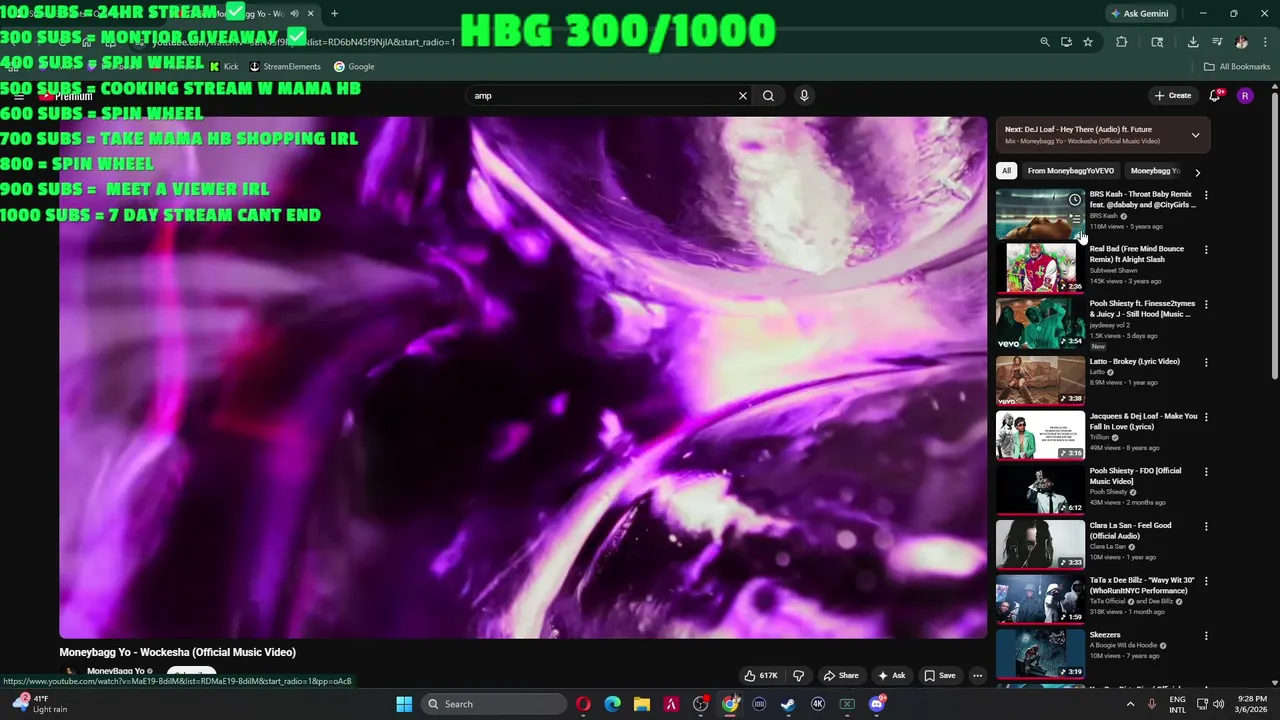1280x720 pixels.
Task: Open options menu for Latto Brokey video
Action: (x=1206, y=362)
